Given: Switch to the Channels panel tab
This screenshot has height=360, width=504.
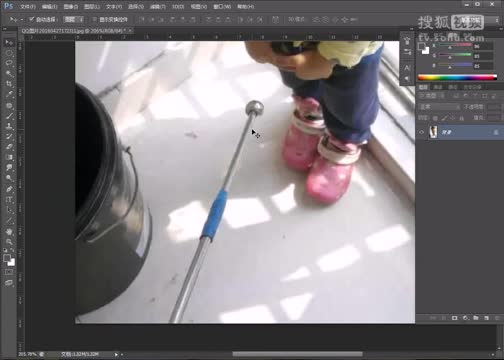Looking at the screenshot, I should [x=438, y=87].
